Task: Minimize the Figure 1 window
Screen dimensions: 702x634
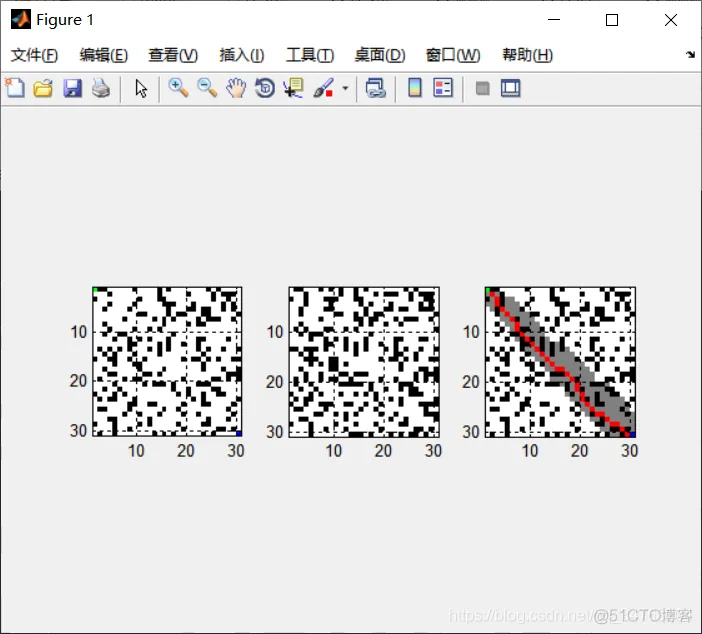Action: click(x=554, y=20)
